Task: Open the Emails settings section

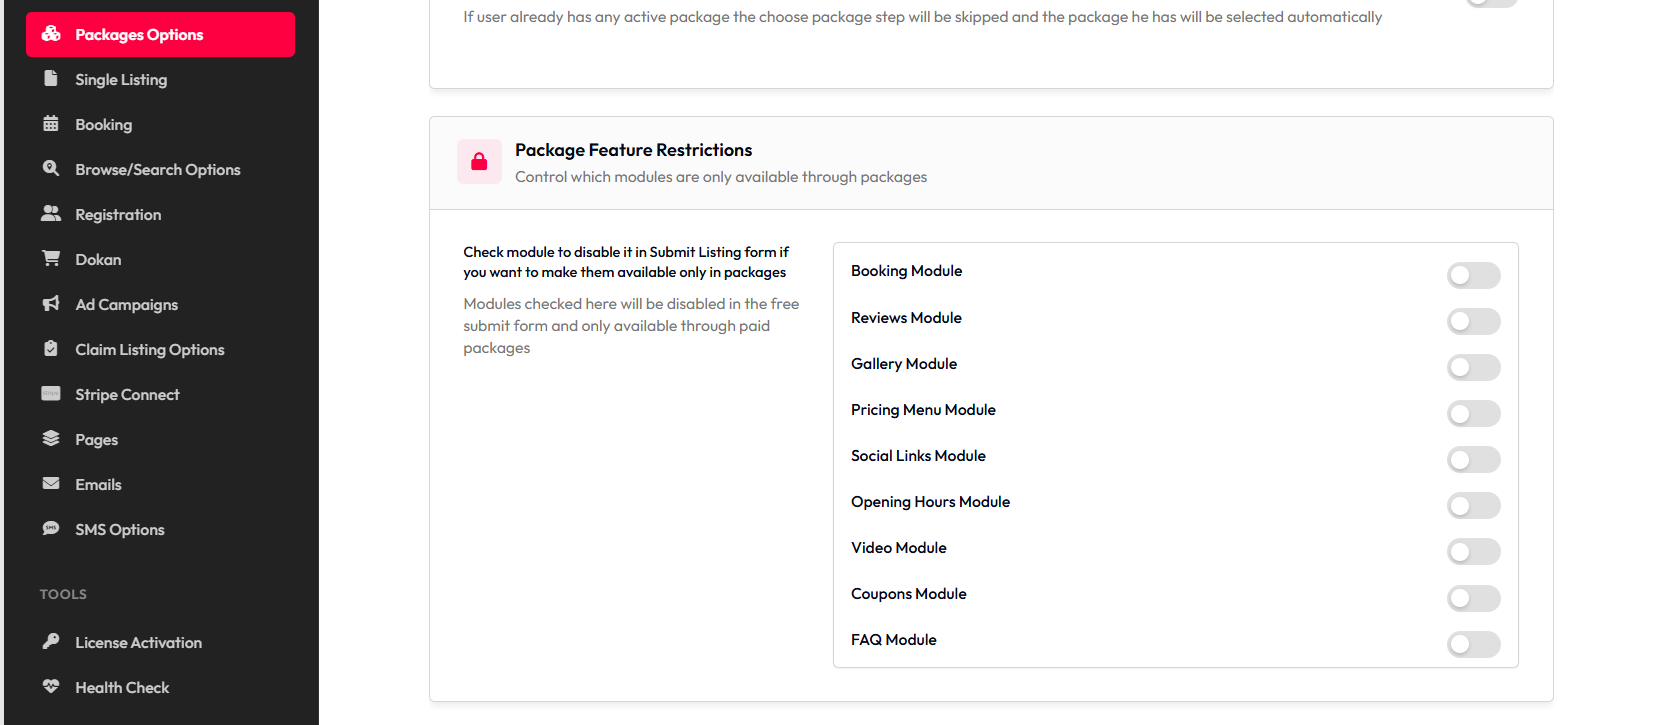Action: coord(98,485)
